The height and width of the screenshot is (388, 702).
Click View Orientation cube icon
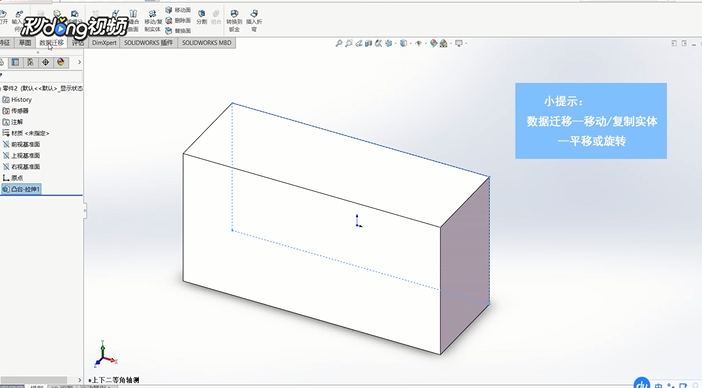(x=389, y=43)
